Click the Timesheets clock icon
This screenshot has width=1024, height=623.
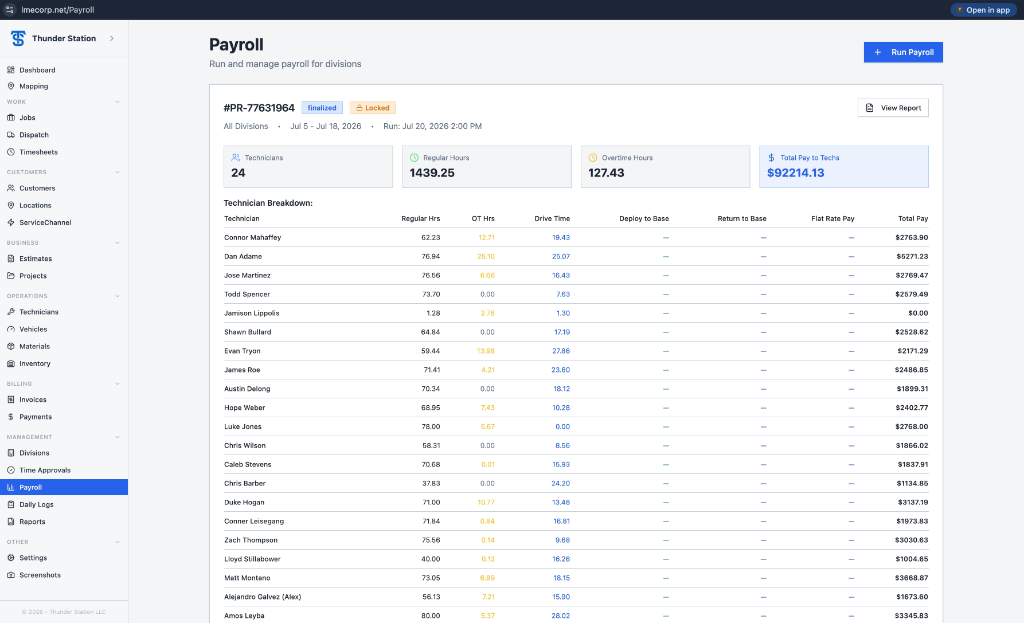pos(10,152)
